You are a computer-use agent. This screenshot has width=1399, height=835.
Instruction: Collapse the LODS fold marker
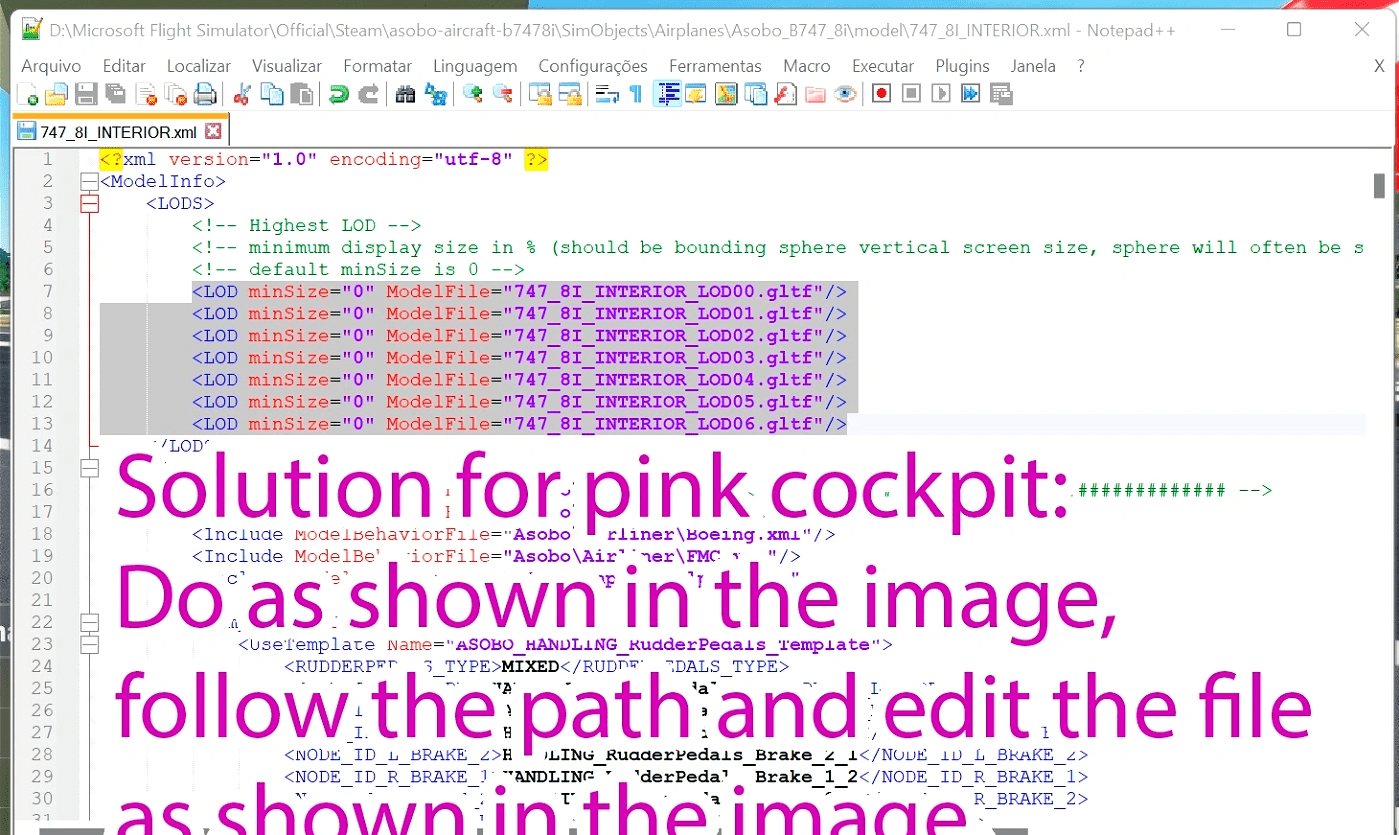point(90,204)
